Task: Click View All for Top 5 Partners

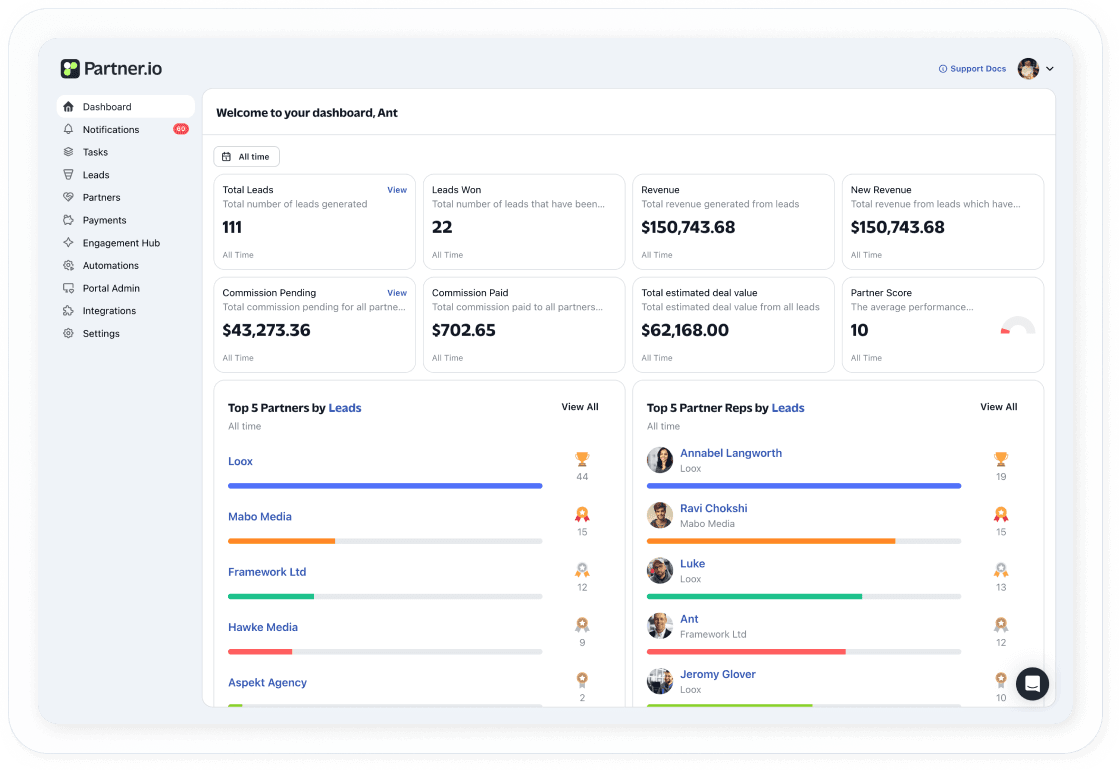Action: pyautogui.click(x=579, y=407)
